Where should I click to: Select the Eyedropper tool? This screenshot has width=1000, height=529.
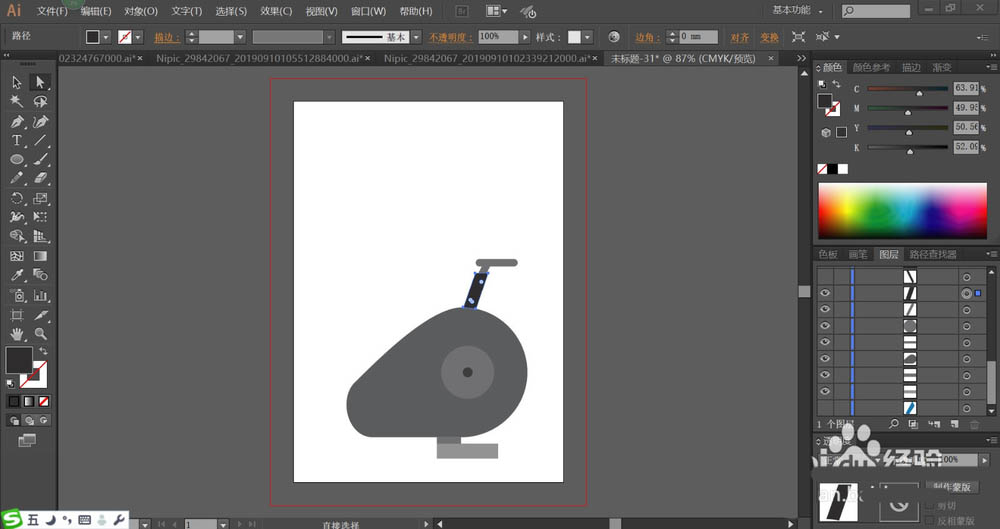click(x=17, y=275)
